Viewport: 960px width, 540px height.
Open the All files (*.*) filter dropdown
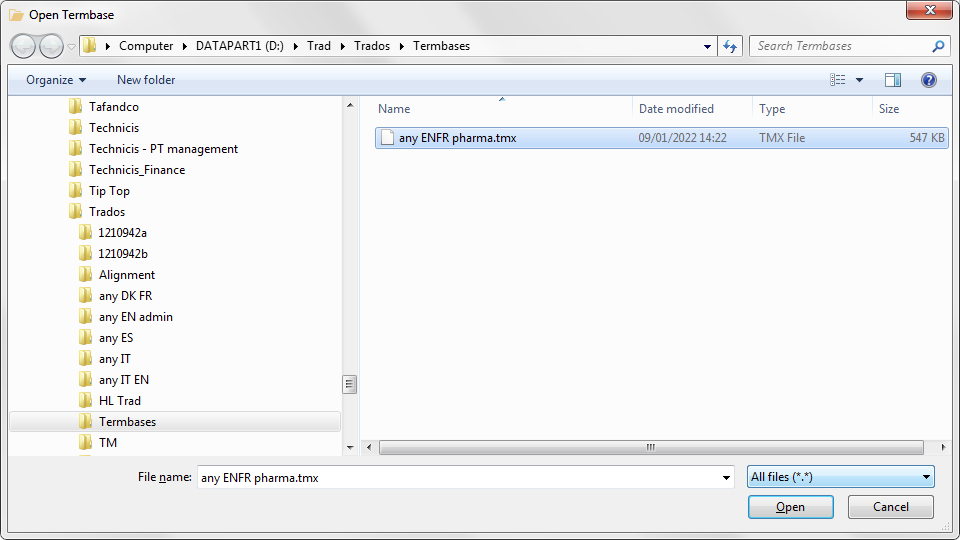[841, 477]
